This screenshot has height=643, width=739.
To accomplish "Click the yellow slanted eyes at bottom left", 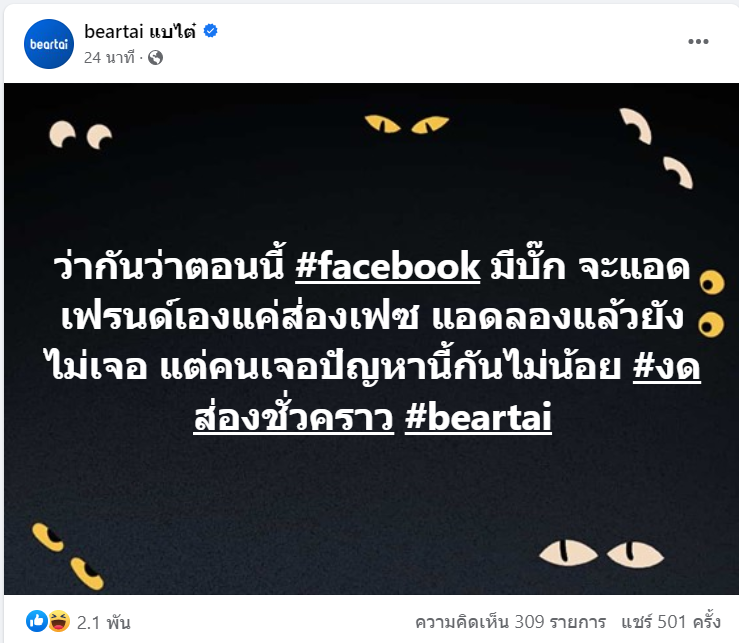I will click(68, 556).
